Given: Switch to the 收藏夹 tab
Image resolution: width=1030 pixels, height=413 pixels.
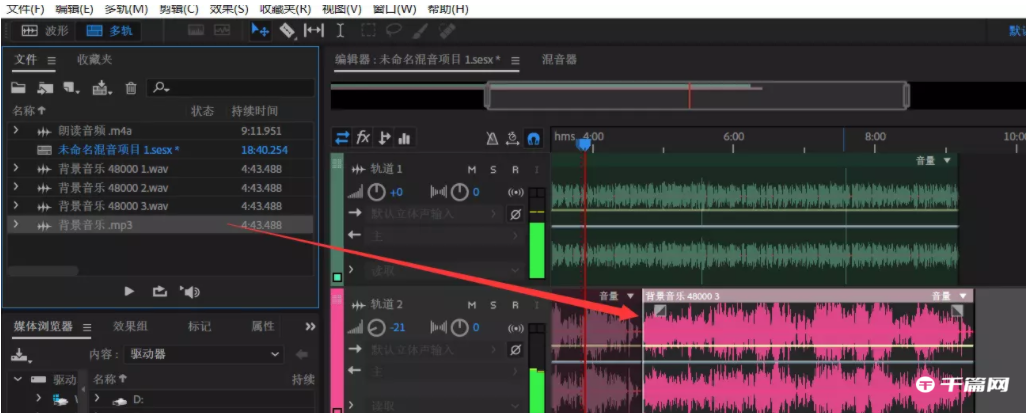Looking at the screenshot, I should 95,60.
